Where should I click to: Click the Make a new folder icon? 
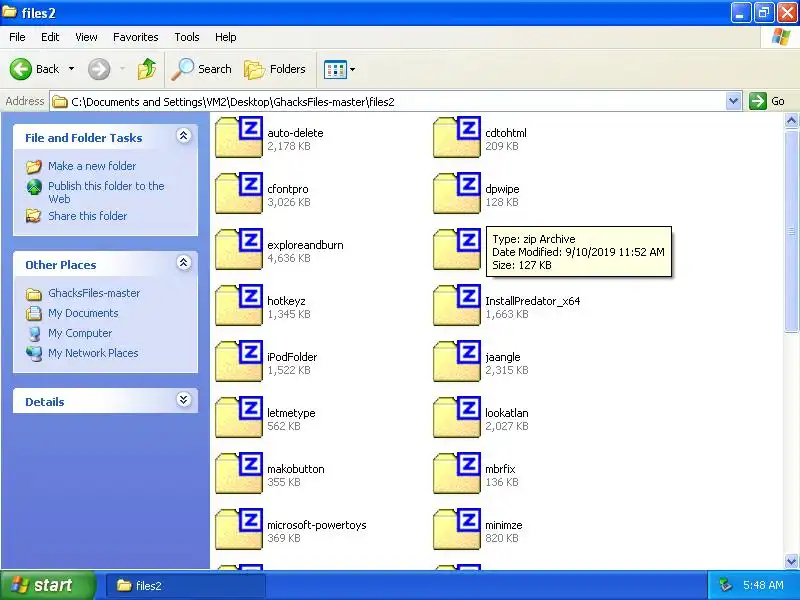(34, 166)
